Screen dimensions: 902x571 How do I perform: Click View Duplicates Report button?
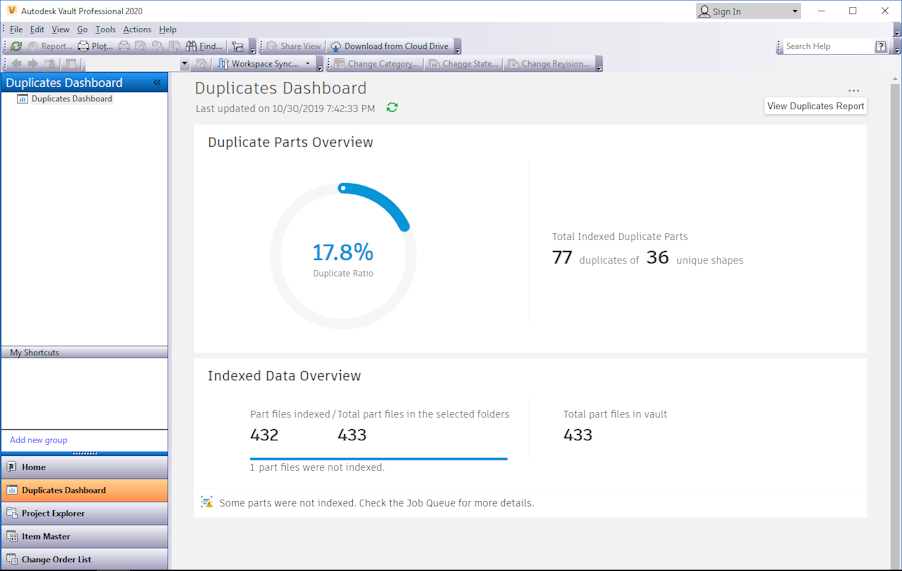(x=815, y=106)
